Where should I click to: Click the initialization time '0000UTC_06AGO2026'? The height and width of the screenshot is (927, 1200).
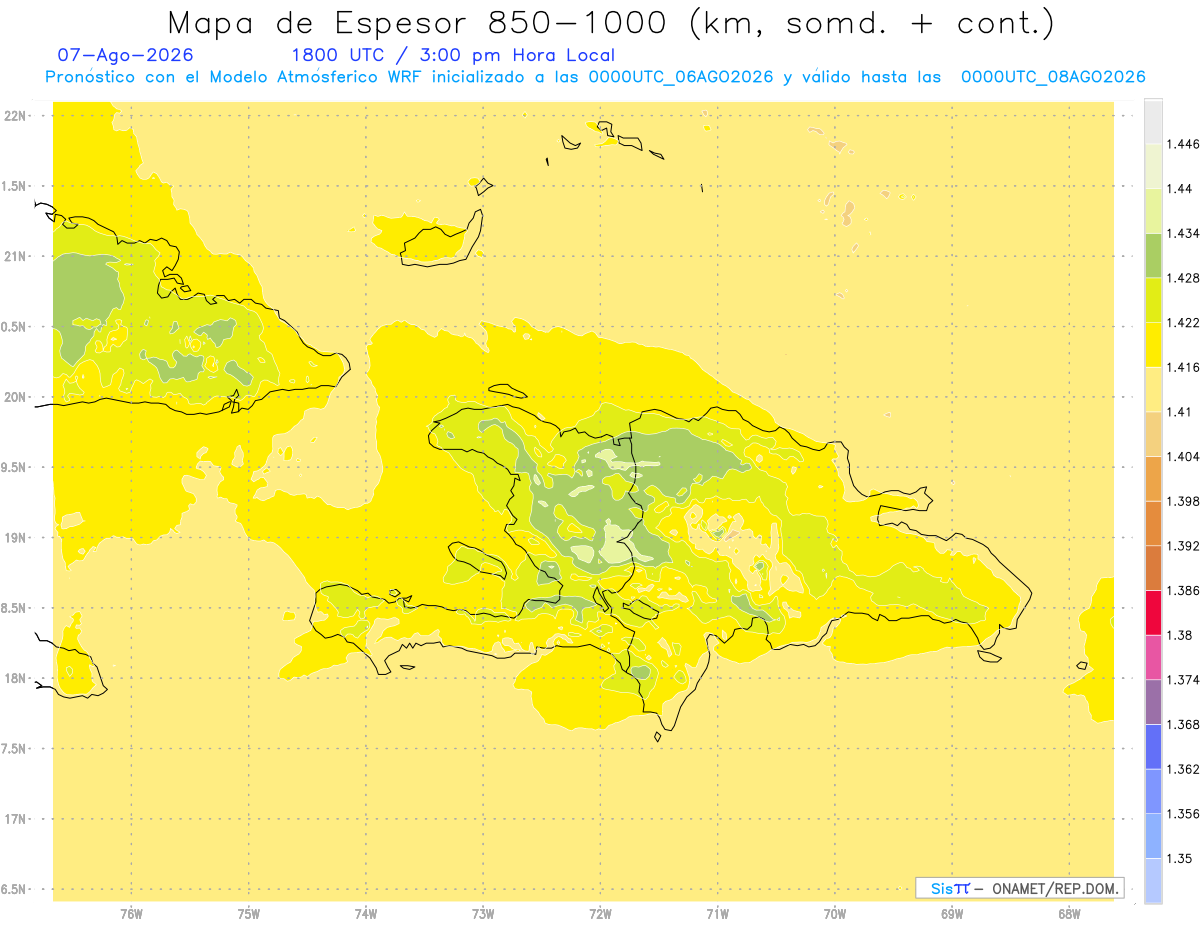click(x=681, y=77)
